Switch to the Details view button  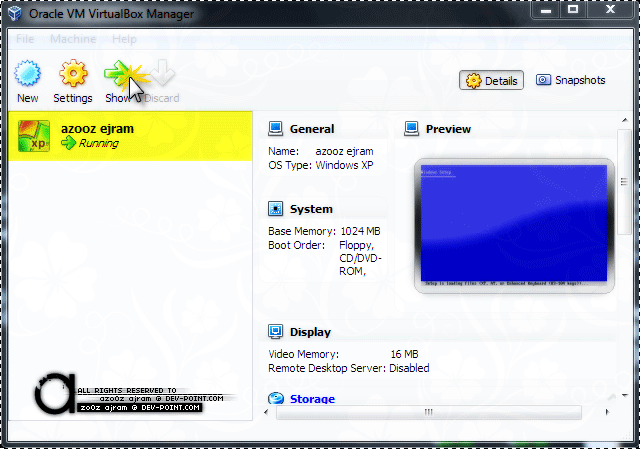(x=491, y=80)
